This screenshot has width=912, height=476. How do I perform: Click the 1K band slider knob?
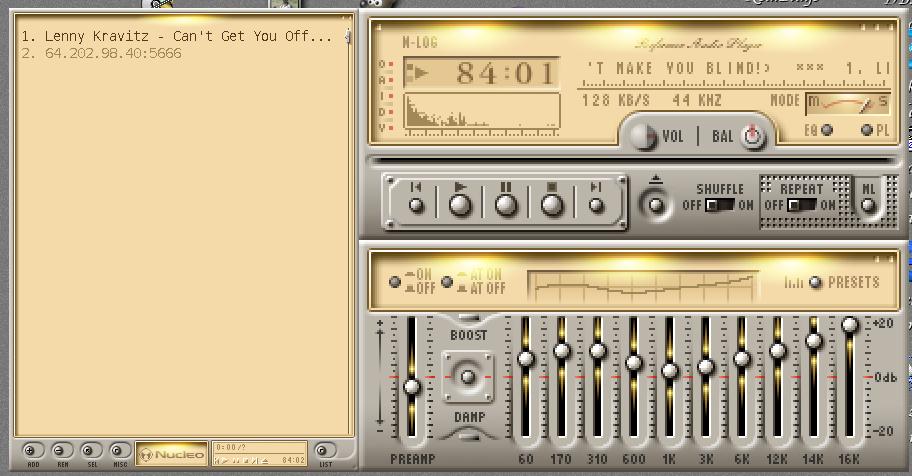669,370
